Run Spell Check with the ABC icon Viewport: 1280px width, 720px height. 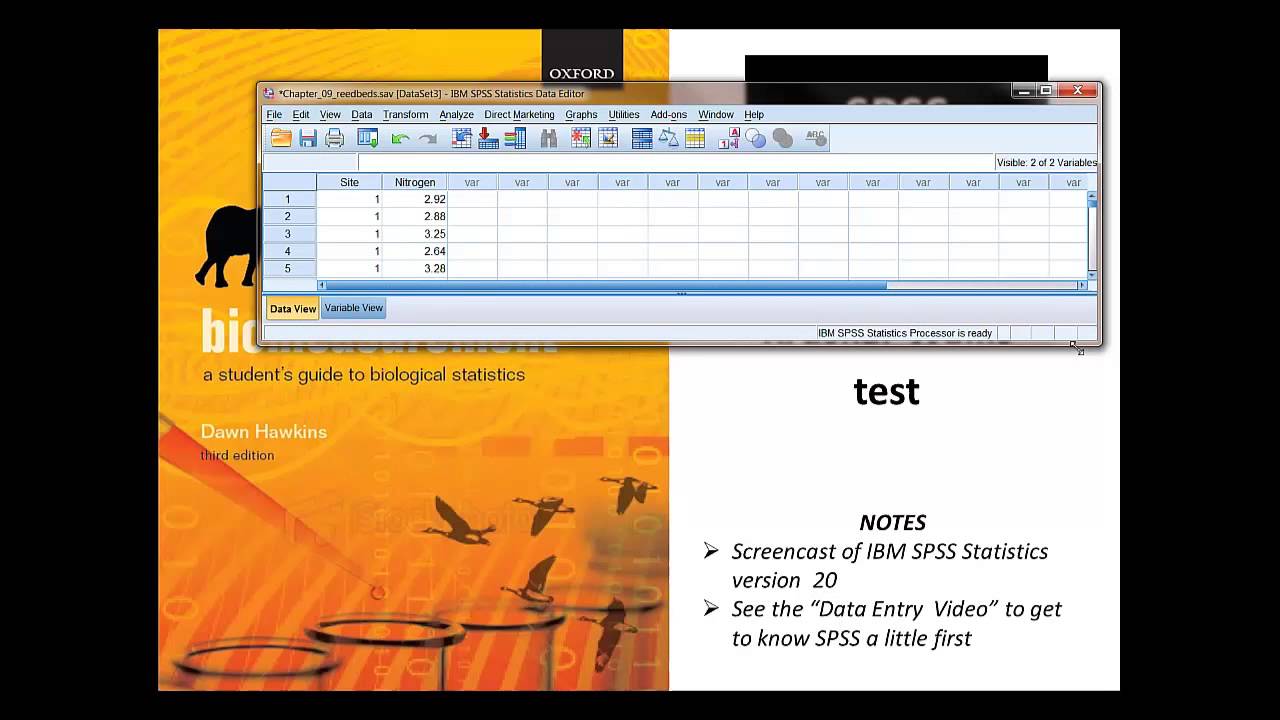point(816,138)
